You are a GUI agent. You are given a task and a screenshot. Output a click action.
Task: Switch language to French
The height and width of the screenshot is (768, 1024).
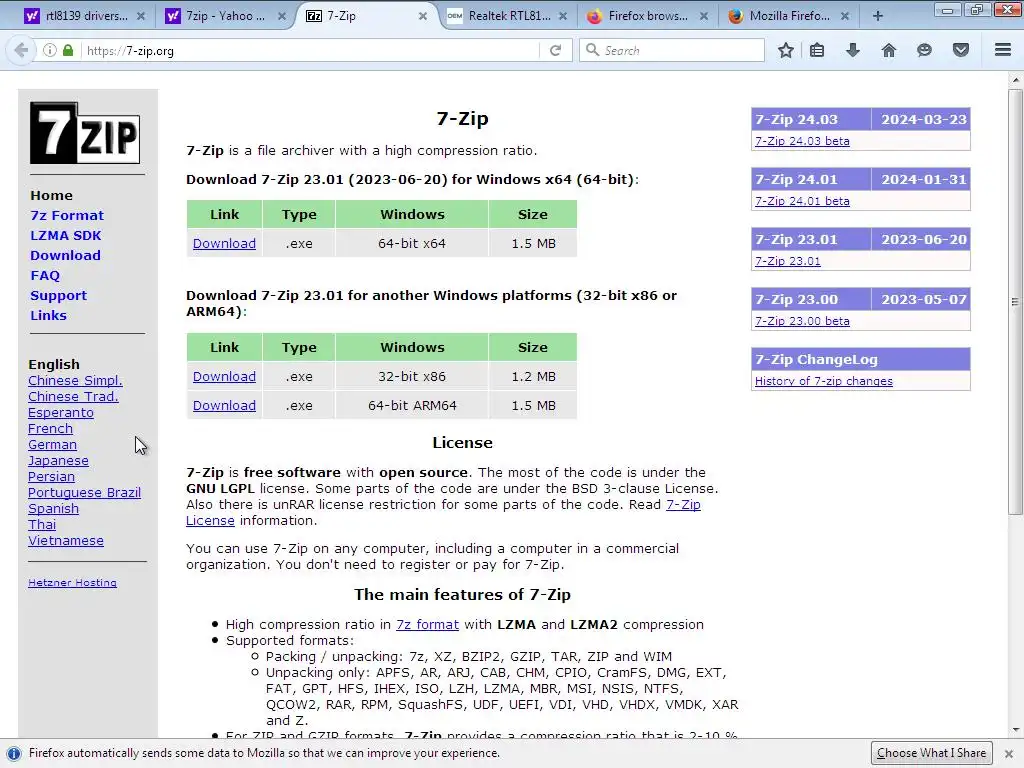tap(50, 428)
